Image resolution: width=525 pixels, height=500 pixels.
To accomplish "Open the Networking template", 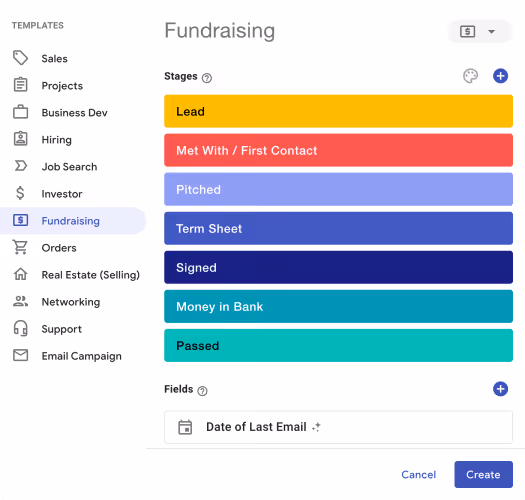I will click(73, 302).
